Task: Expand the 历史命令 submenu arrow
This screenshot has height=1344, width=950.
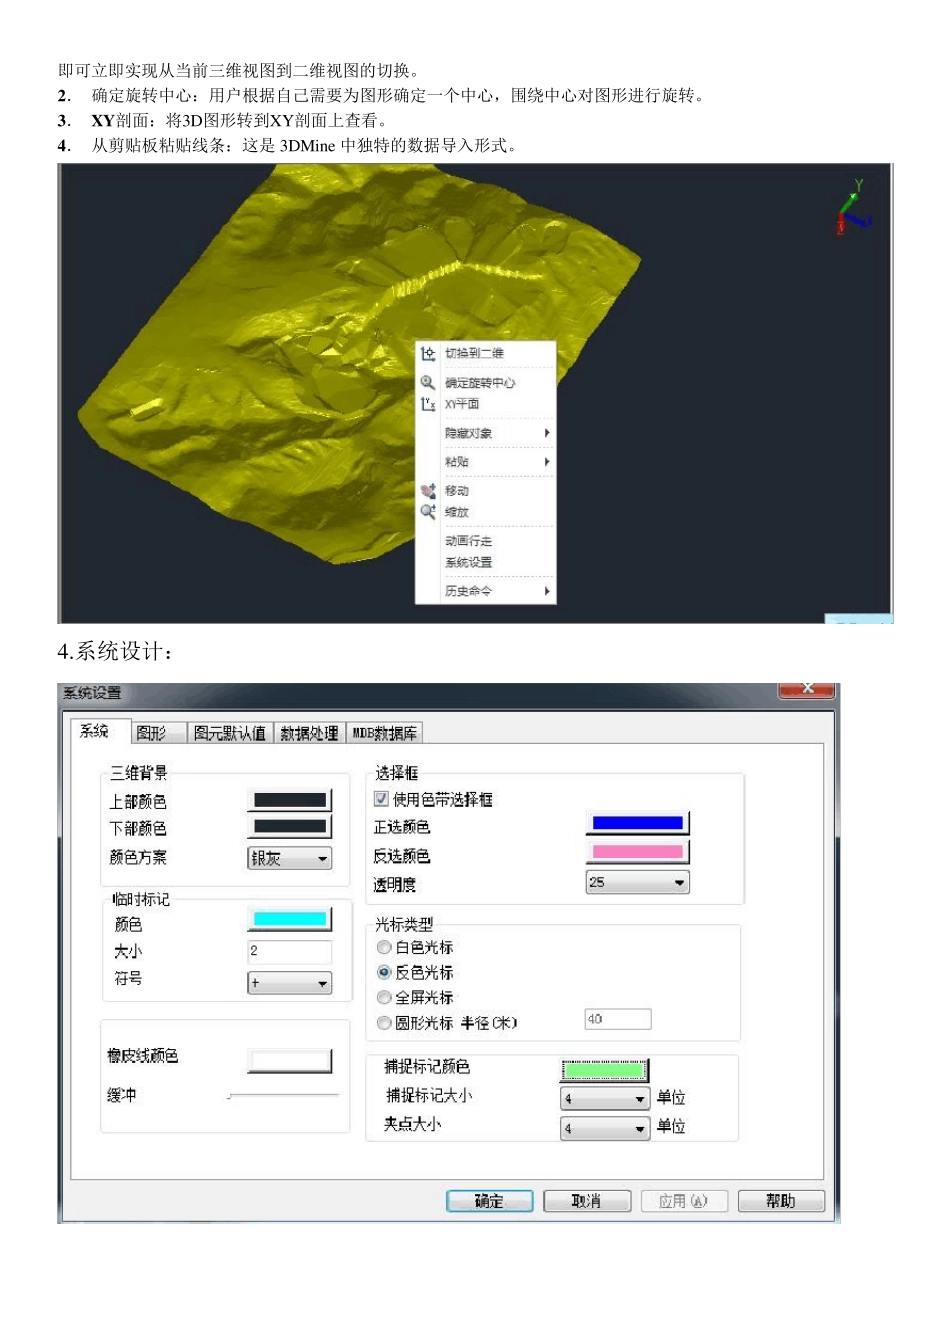Action: [547, 591]
